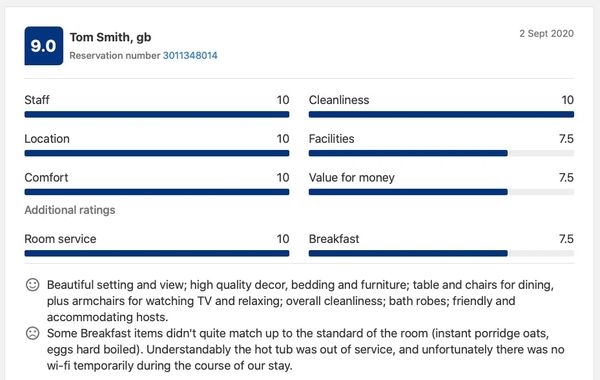Click the blue 9.0 score badge
Viewport: 600px width, 380px height.
pyautogui.click(x=44, y=46)
